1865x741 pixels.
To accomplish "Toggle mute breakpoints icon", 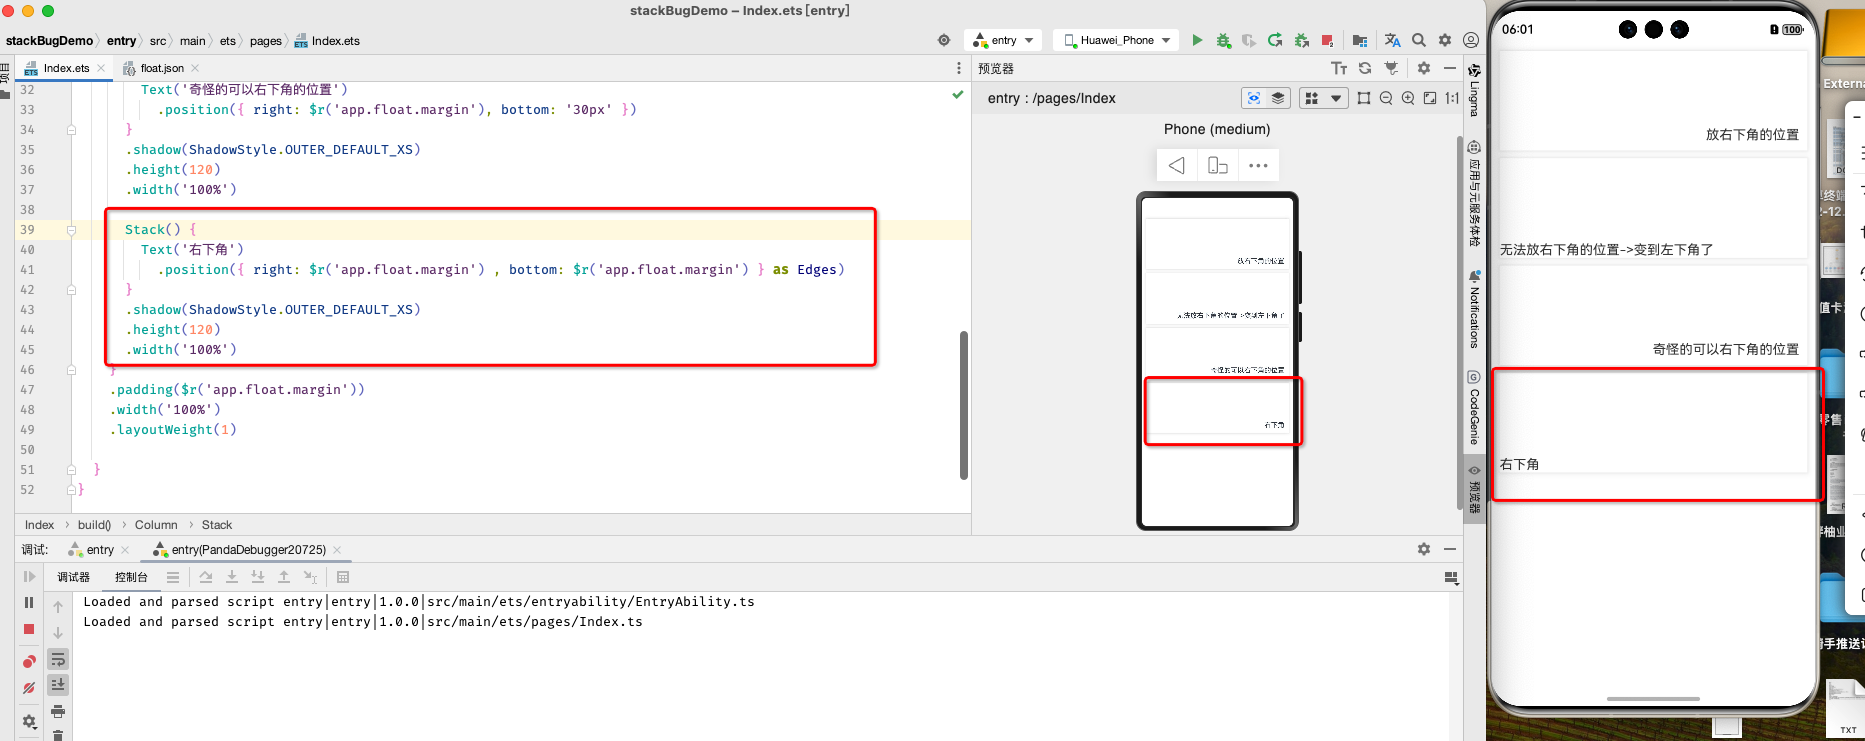I will (x=29, y=687).
